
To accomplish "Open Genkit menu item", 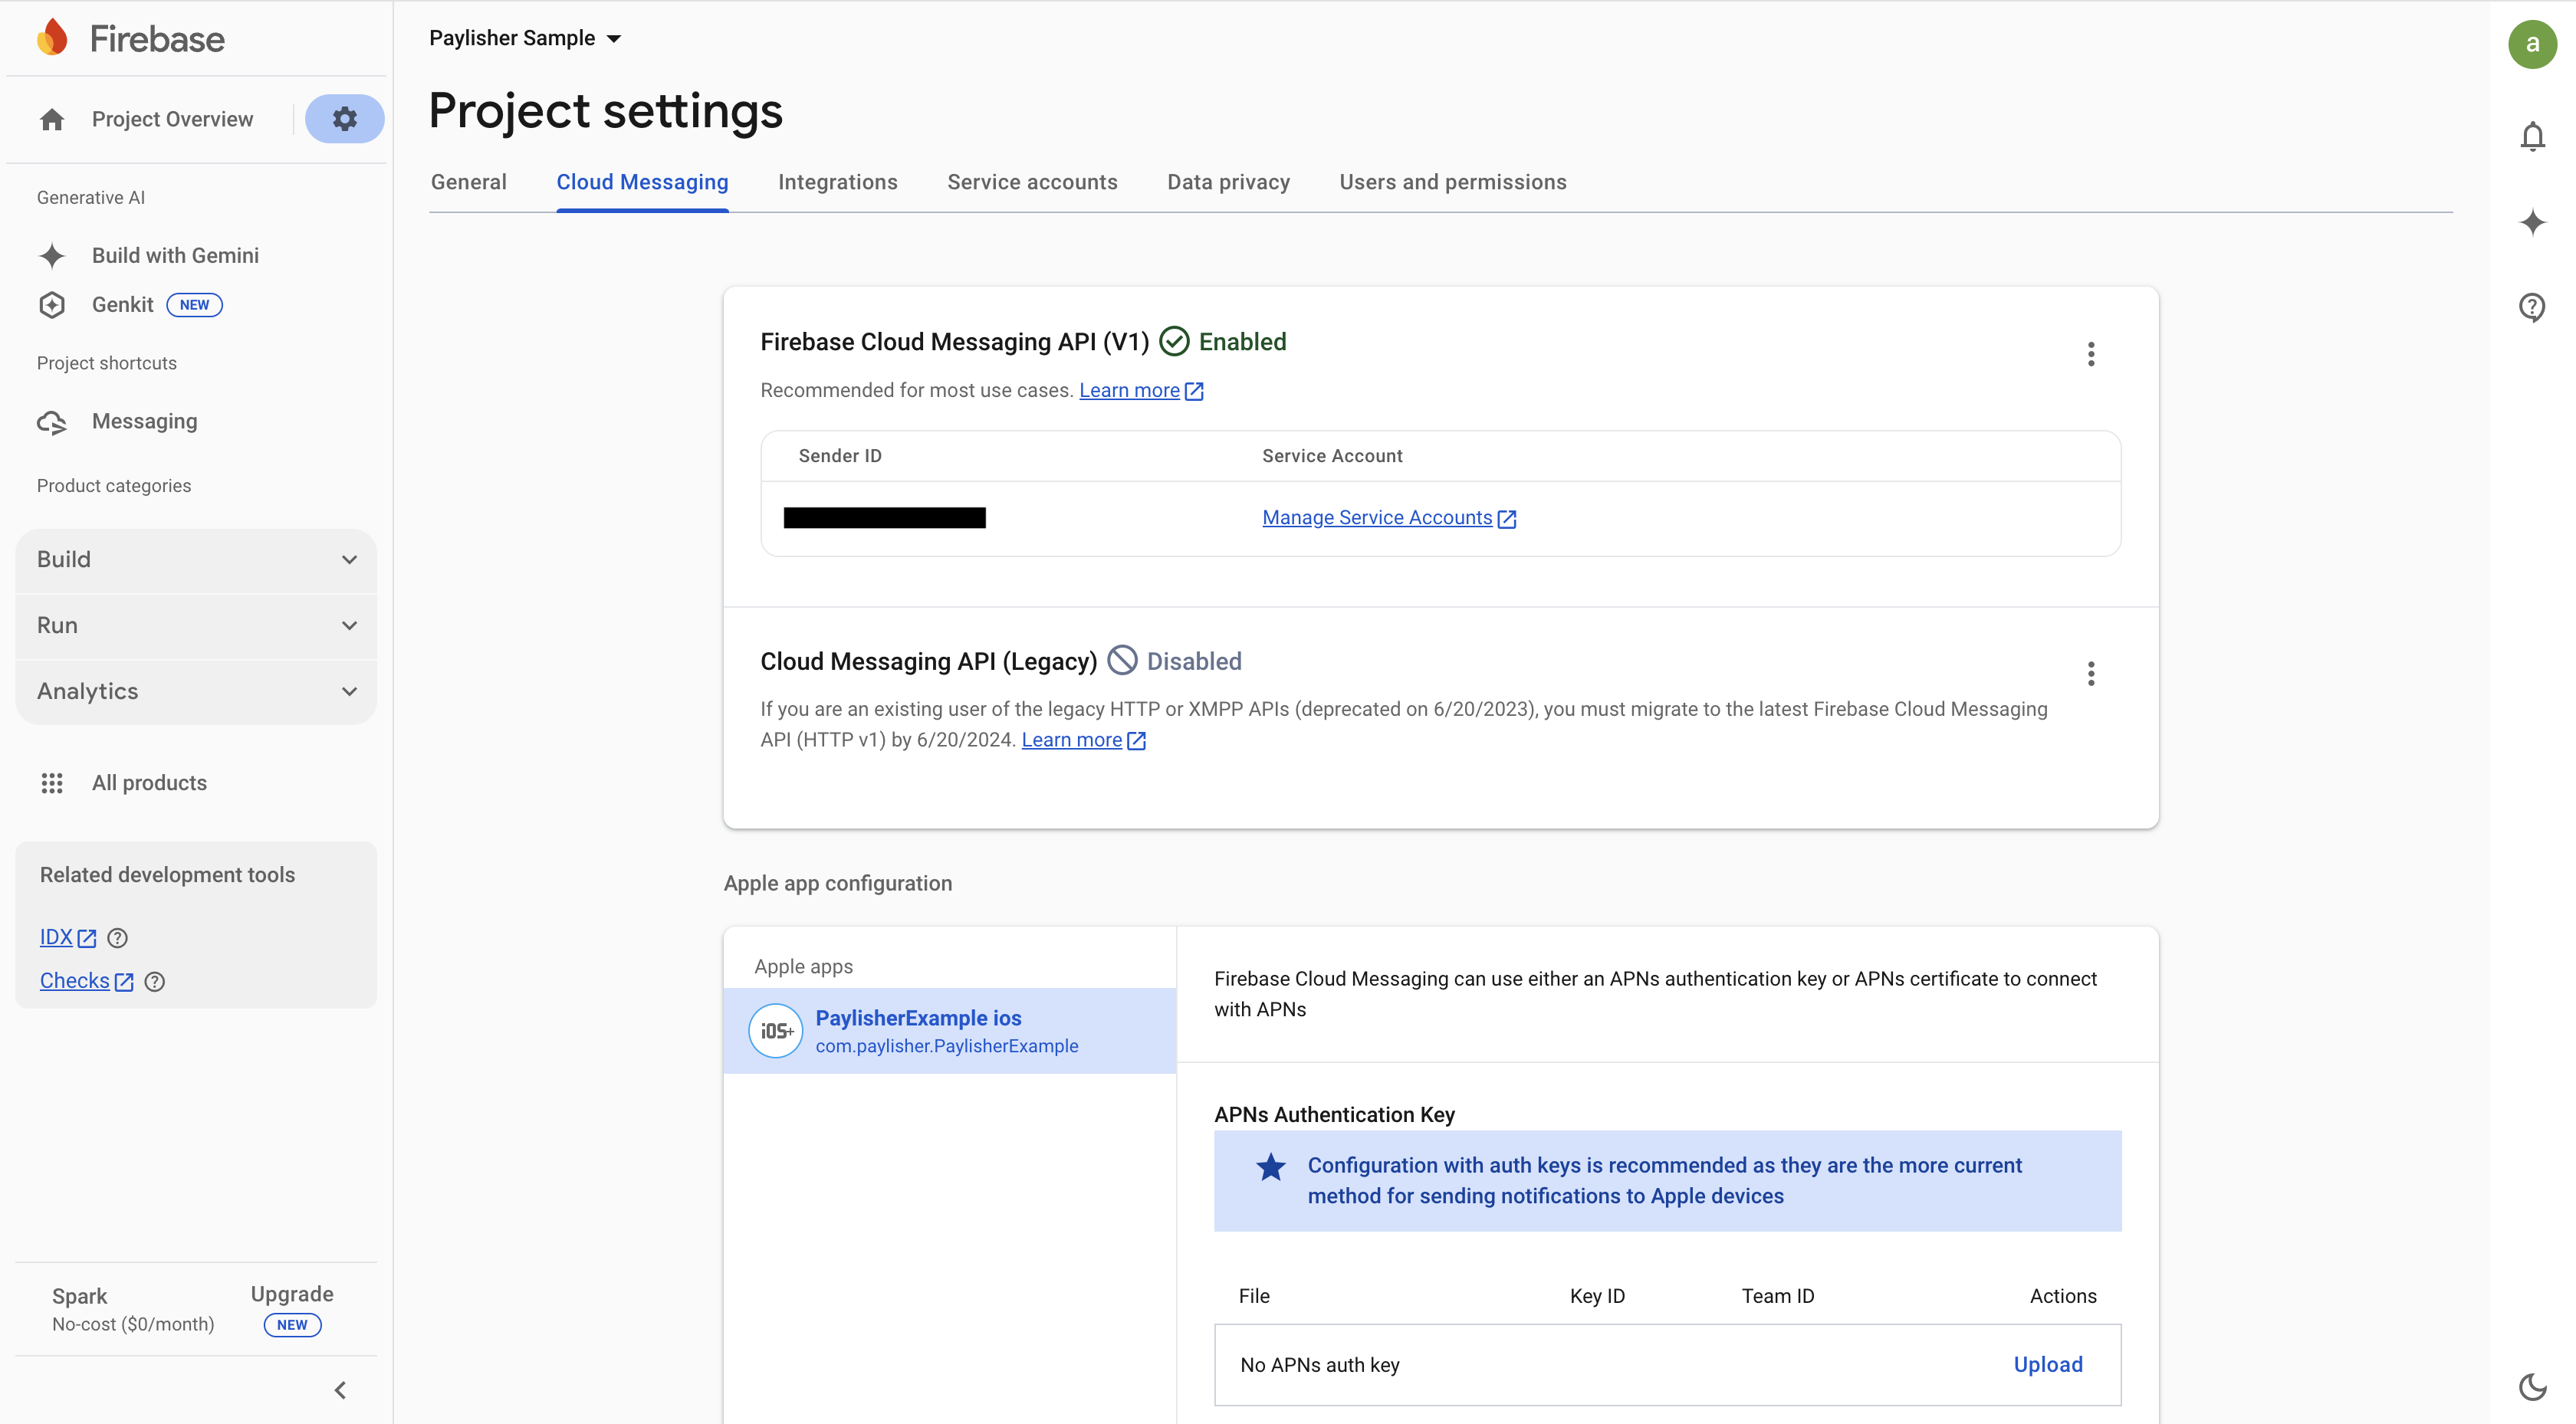I will point(122,305).
